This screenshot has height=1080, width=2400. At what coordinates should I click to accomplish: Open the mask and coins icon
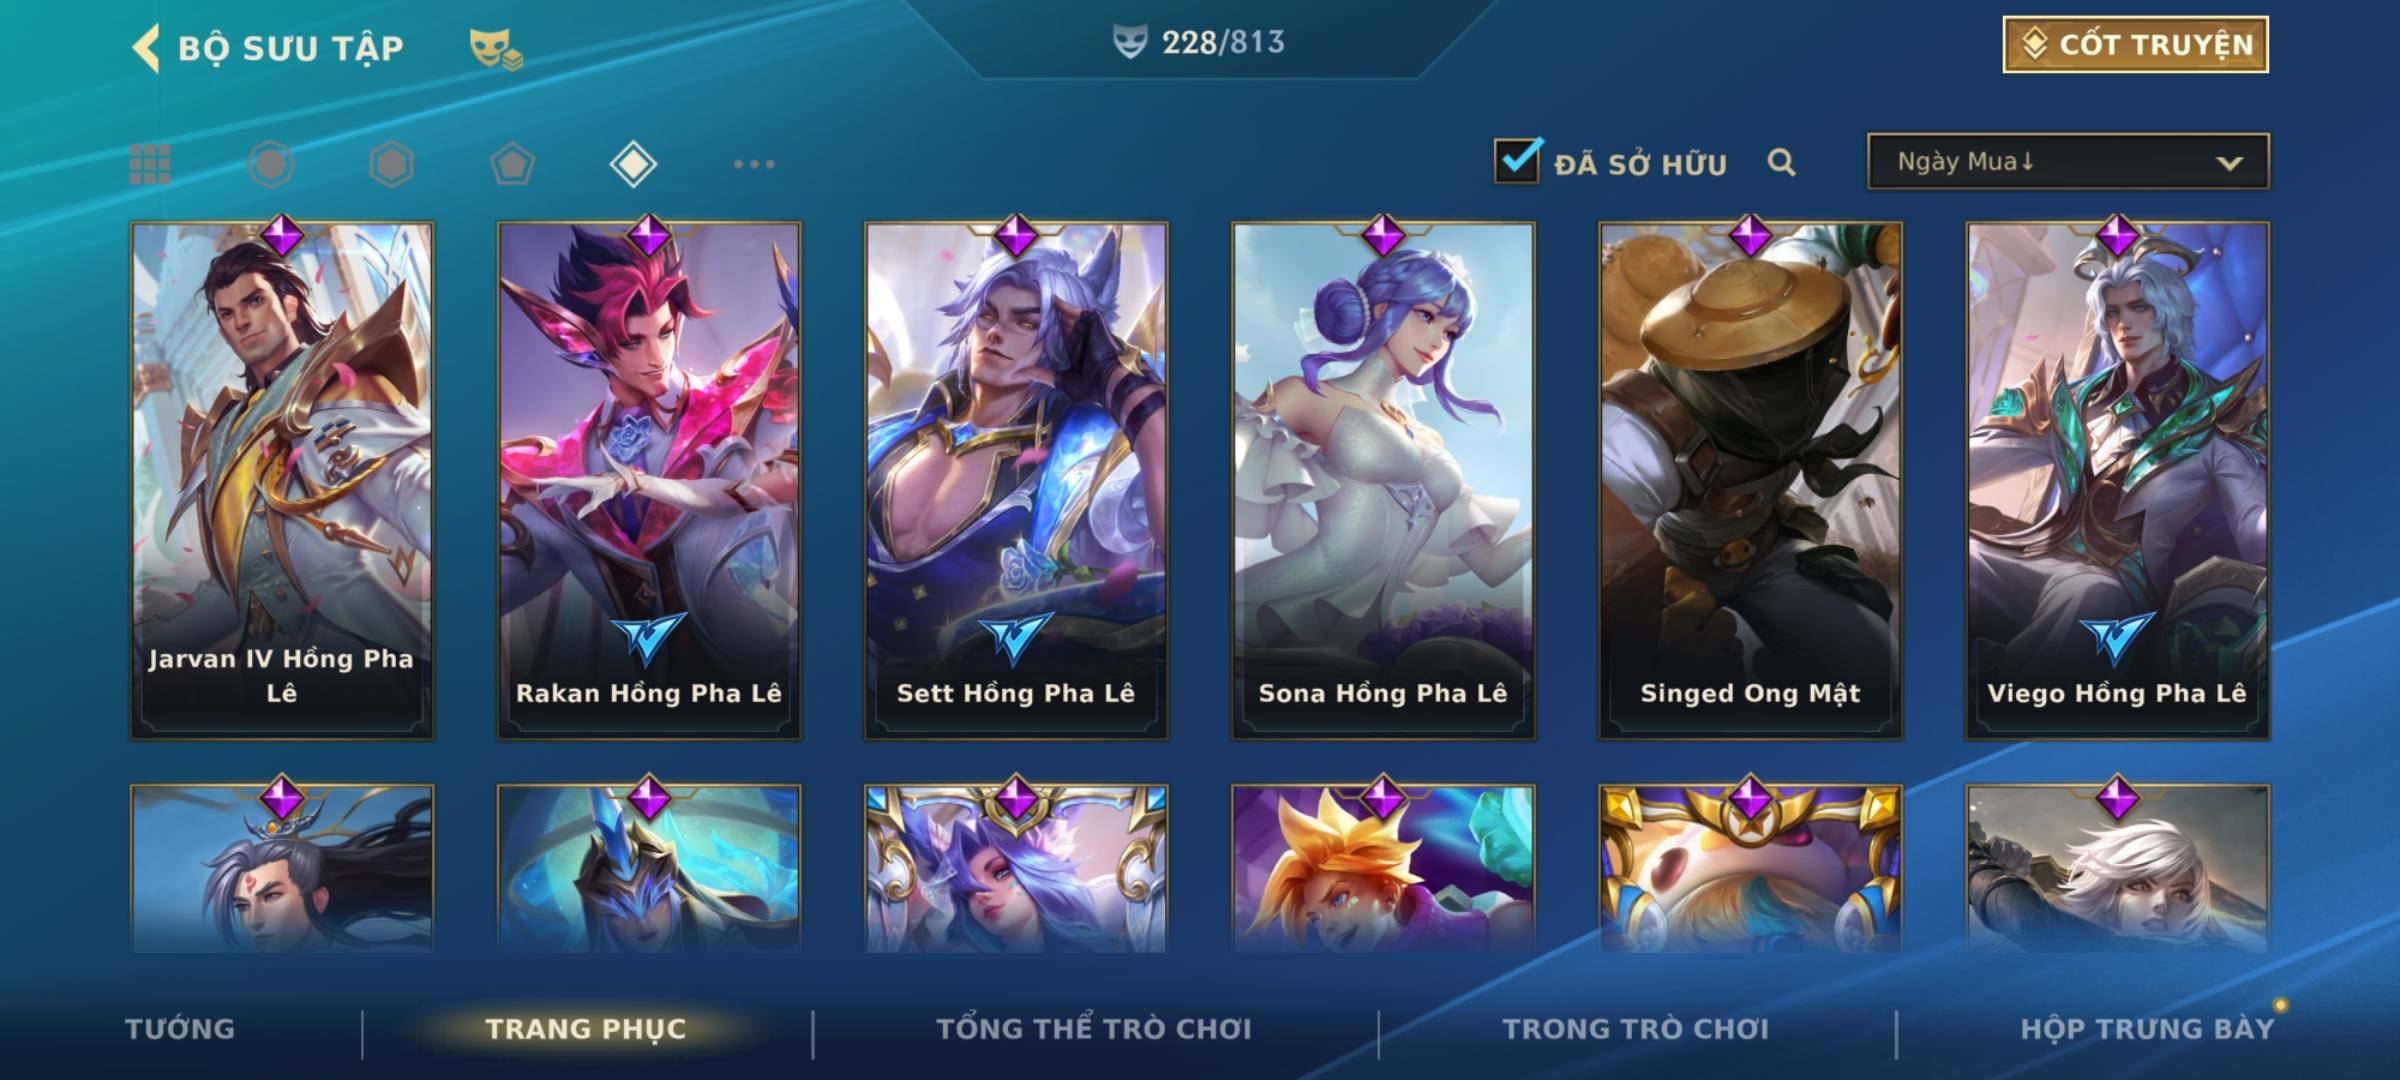point(496,48)
